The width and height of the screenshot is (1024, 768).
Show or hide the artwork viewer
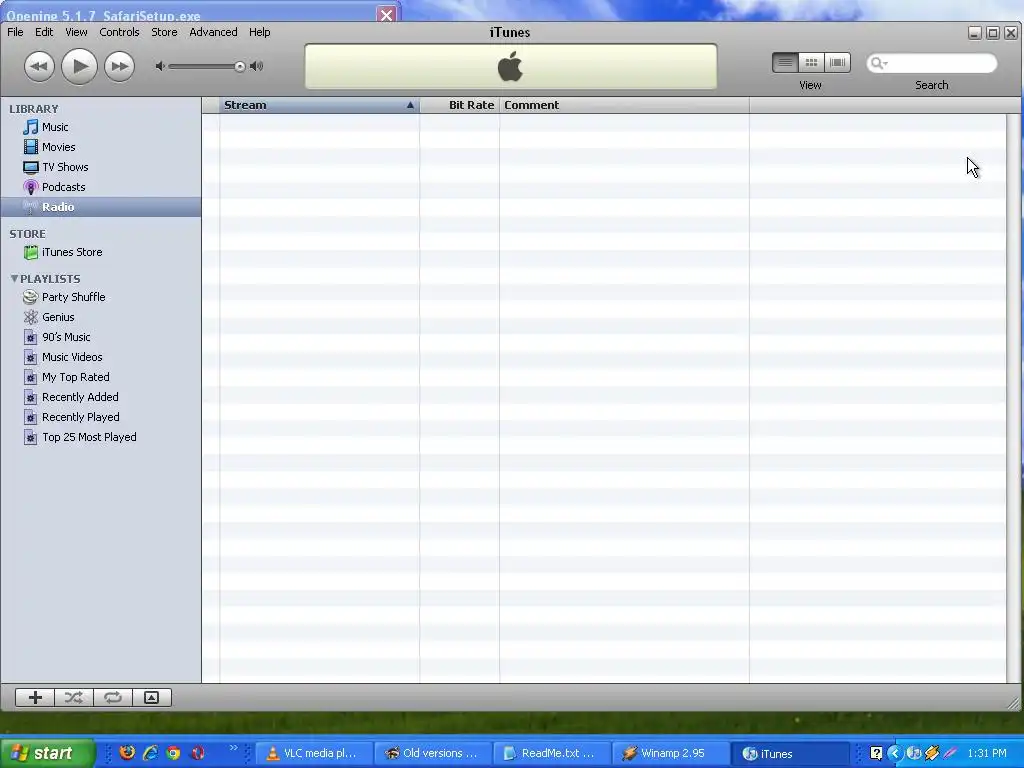click(x=152, y=697)
